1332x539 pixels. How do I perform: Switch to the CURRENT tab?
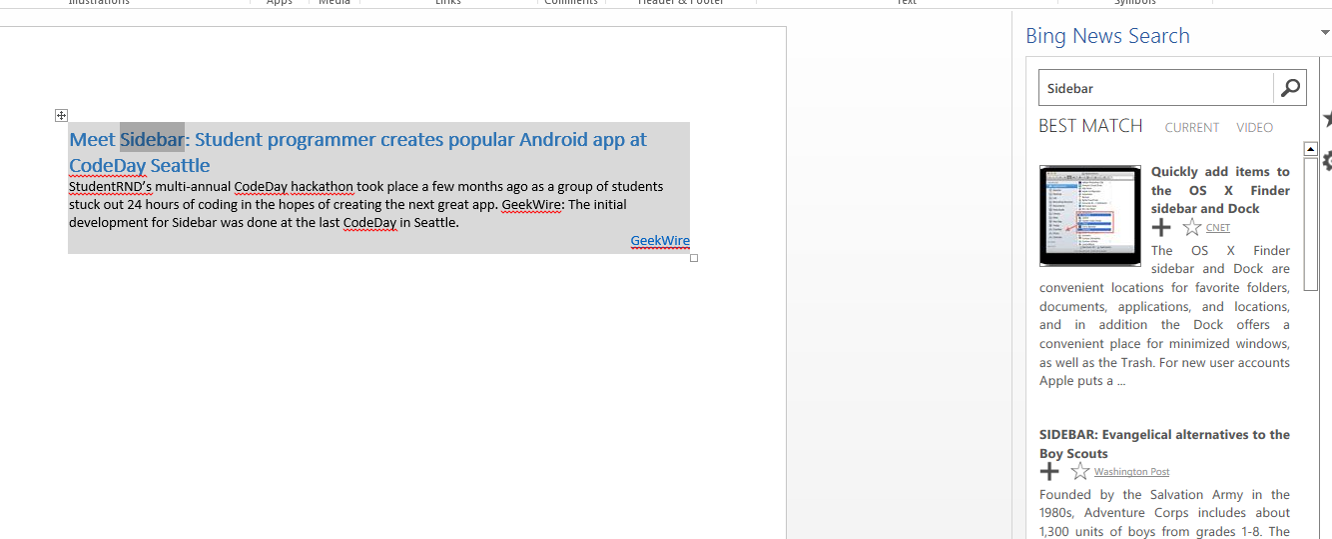1192,128
